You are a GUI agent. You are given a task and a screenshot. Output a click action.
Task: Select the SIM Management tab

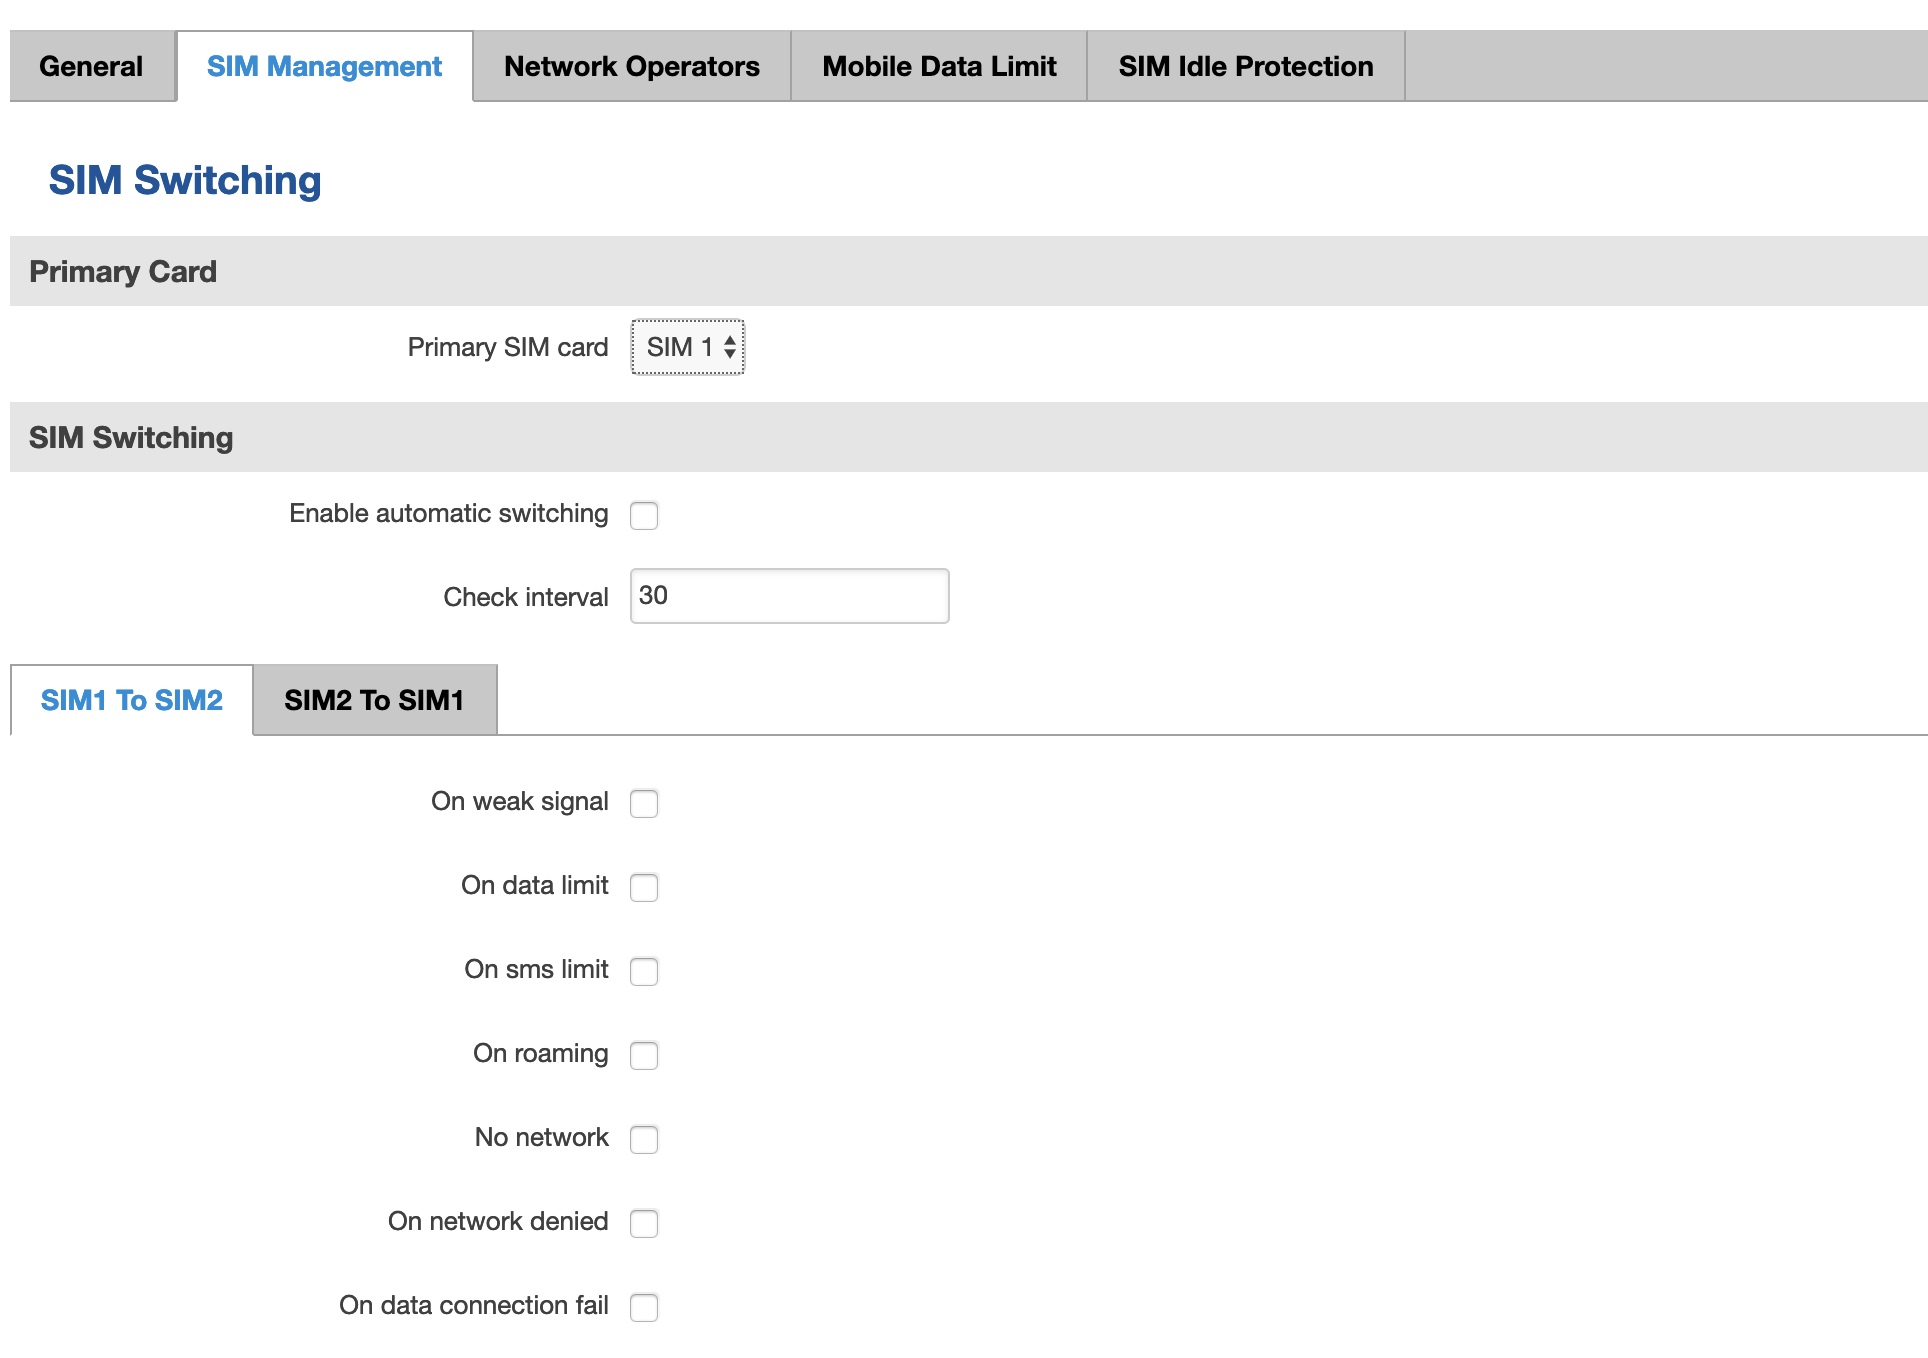pos(324,66)
